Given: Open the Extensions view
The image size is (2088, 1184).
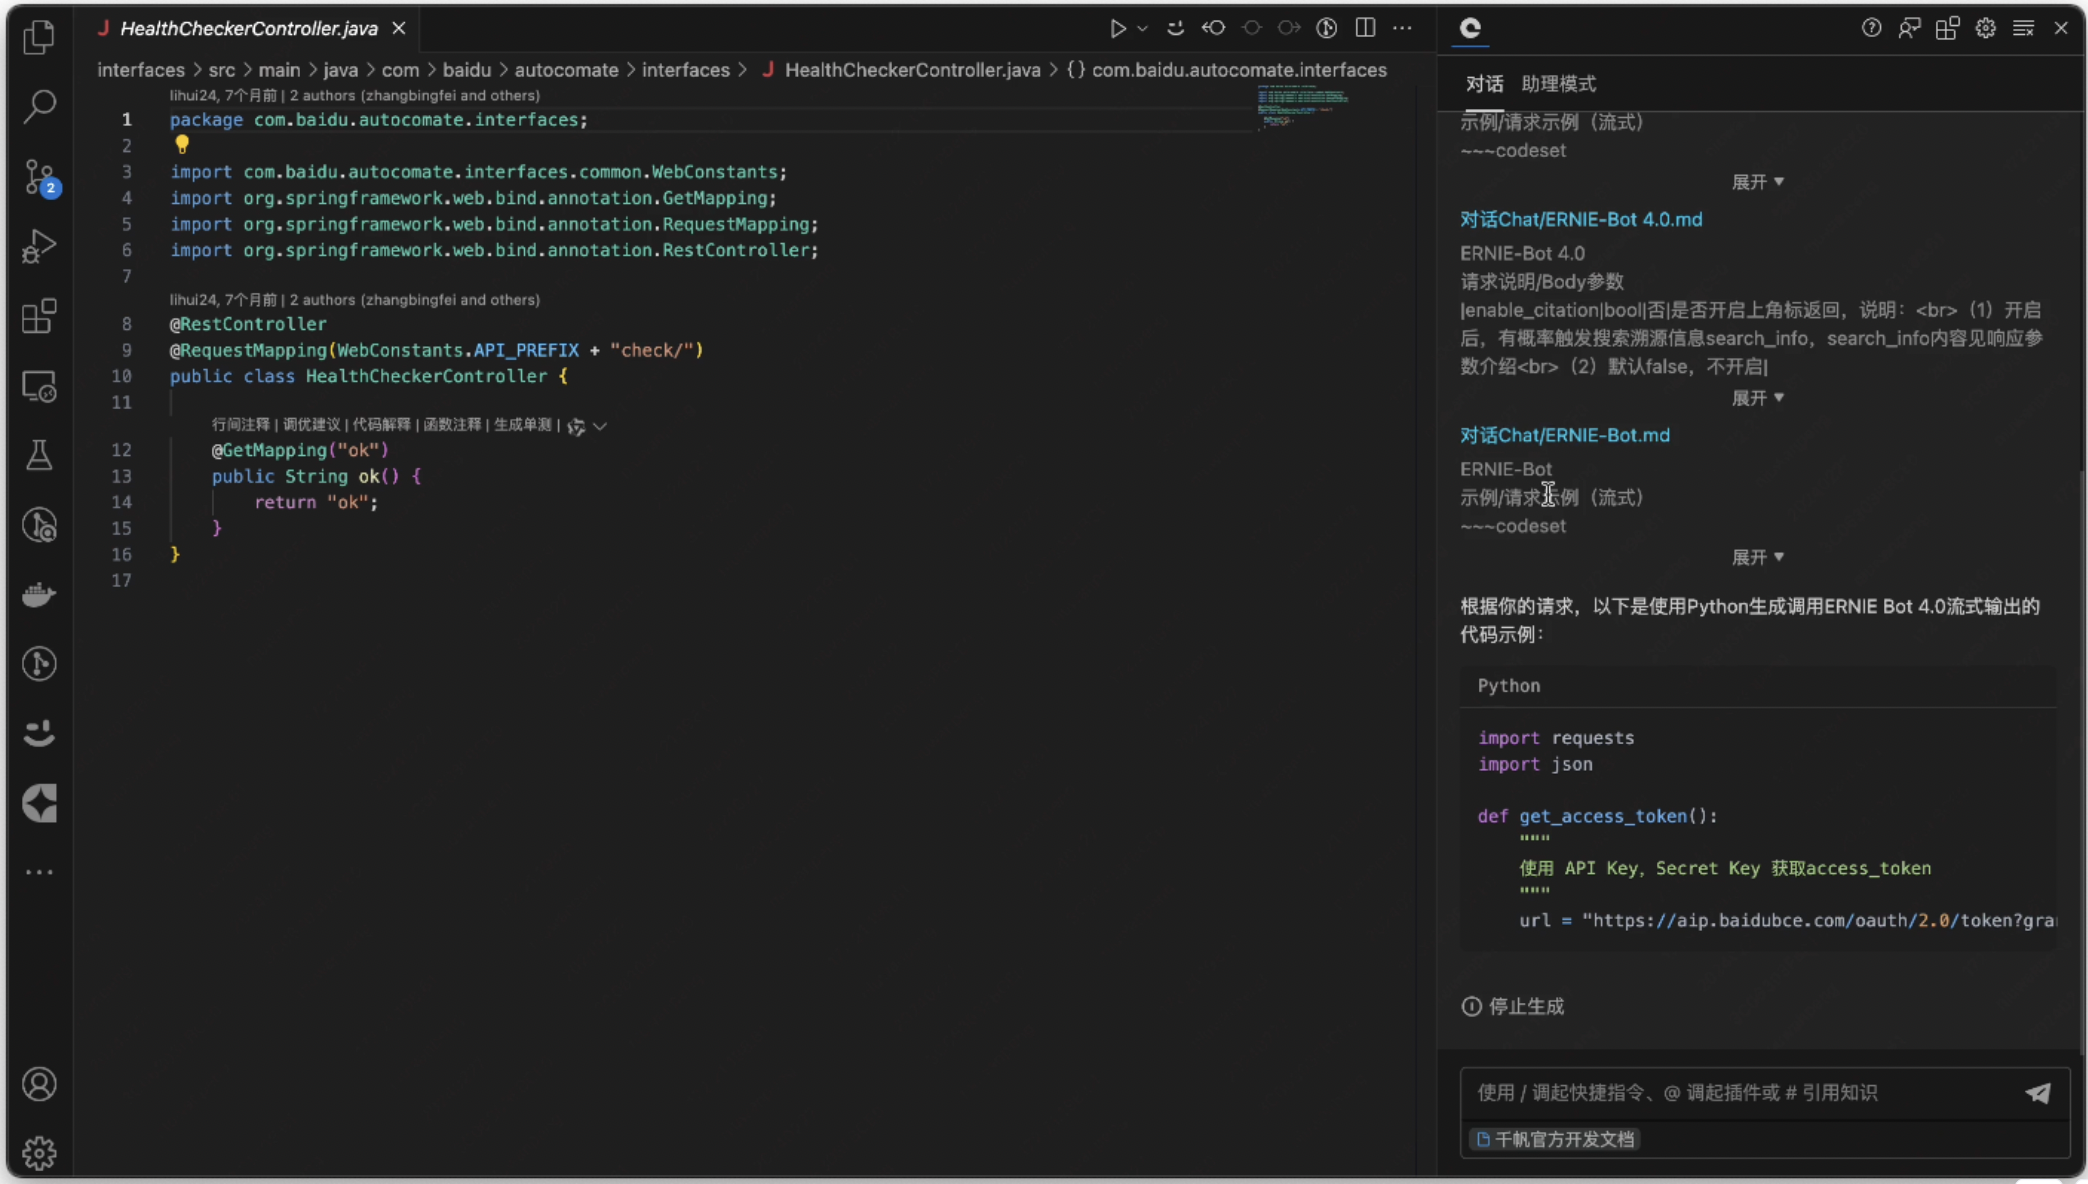Looking at the screenshot, I should click(39, 316).
